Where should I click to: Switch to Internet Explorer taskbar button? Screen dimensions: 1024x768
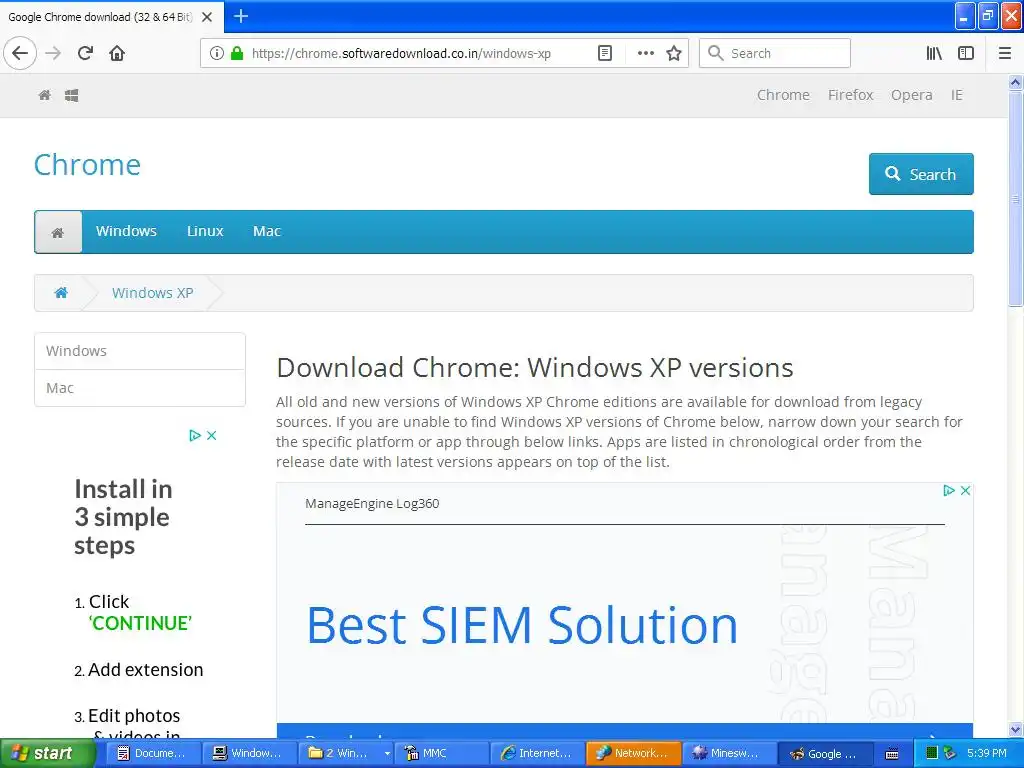pyautogui.click(x=538, y=754)
